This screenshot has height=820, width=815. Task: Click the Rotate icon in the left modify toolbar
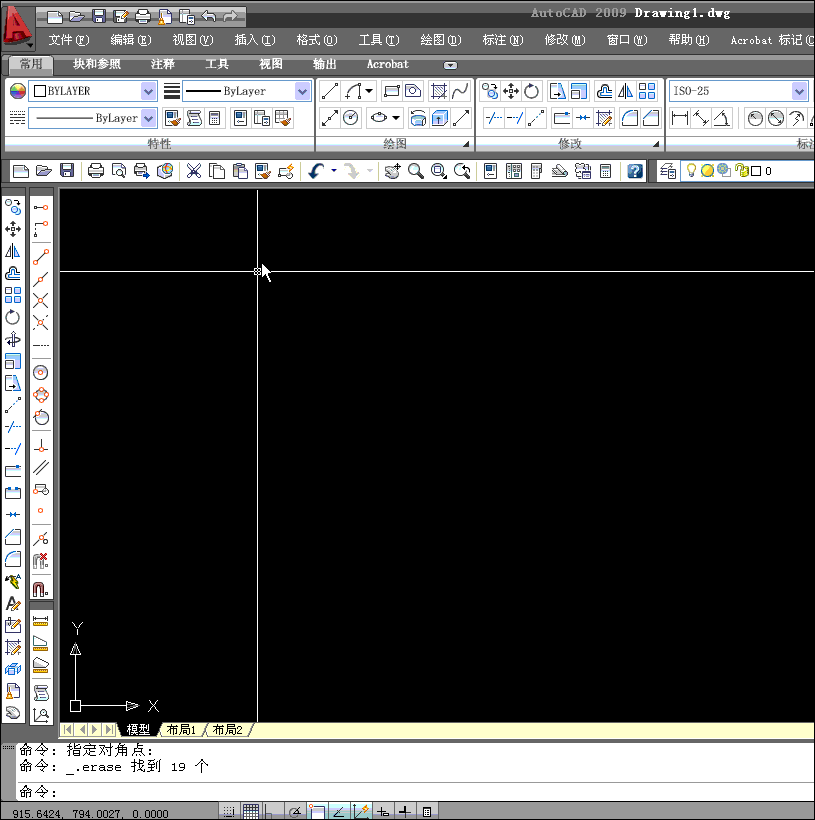point(13,317)
